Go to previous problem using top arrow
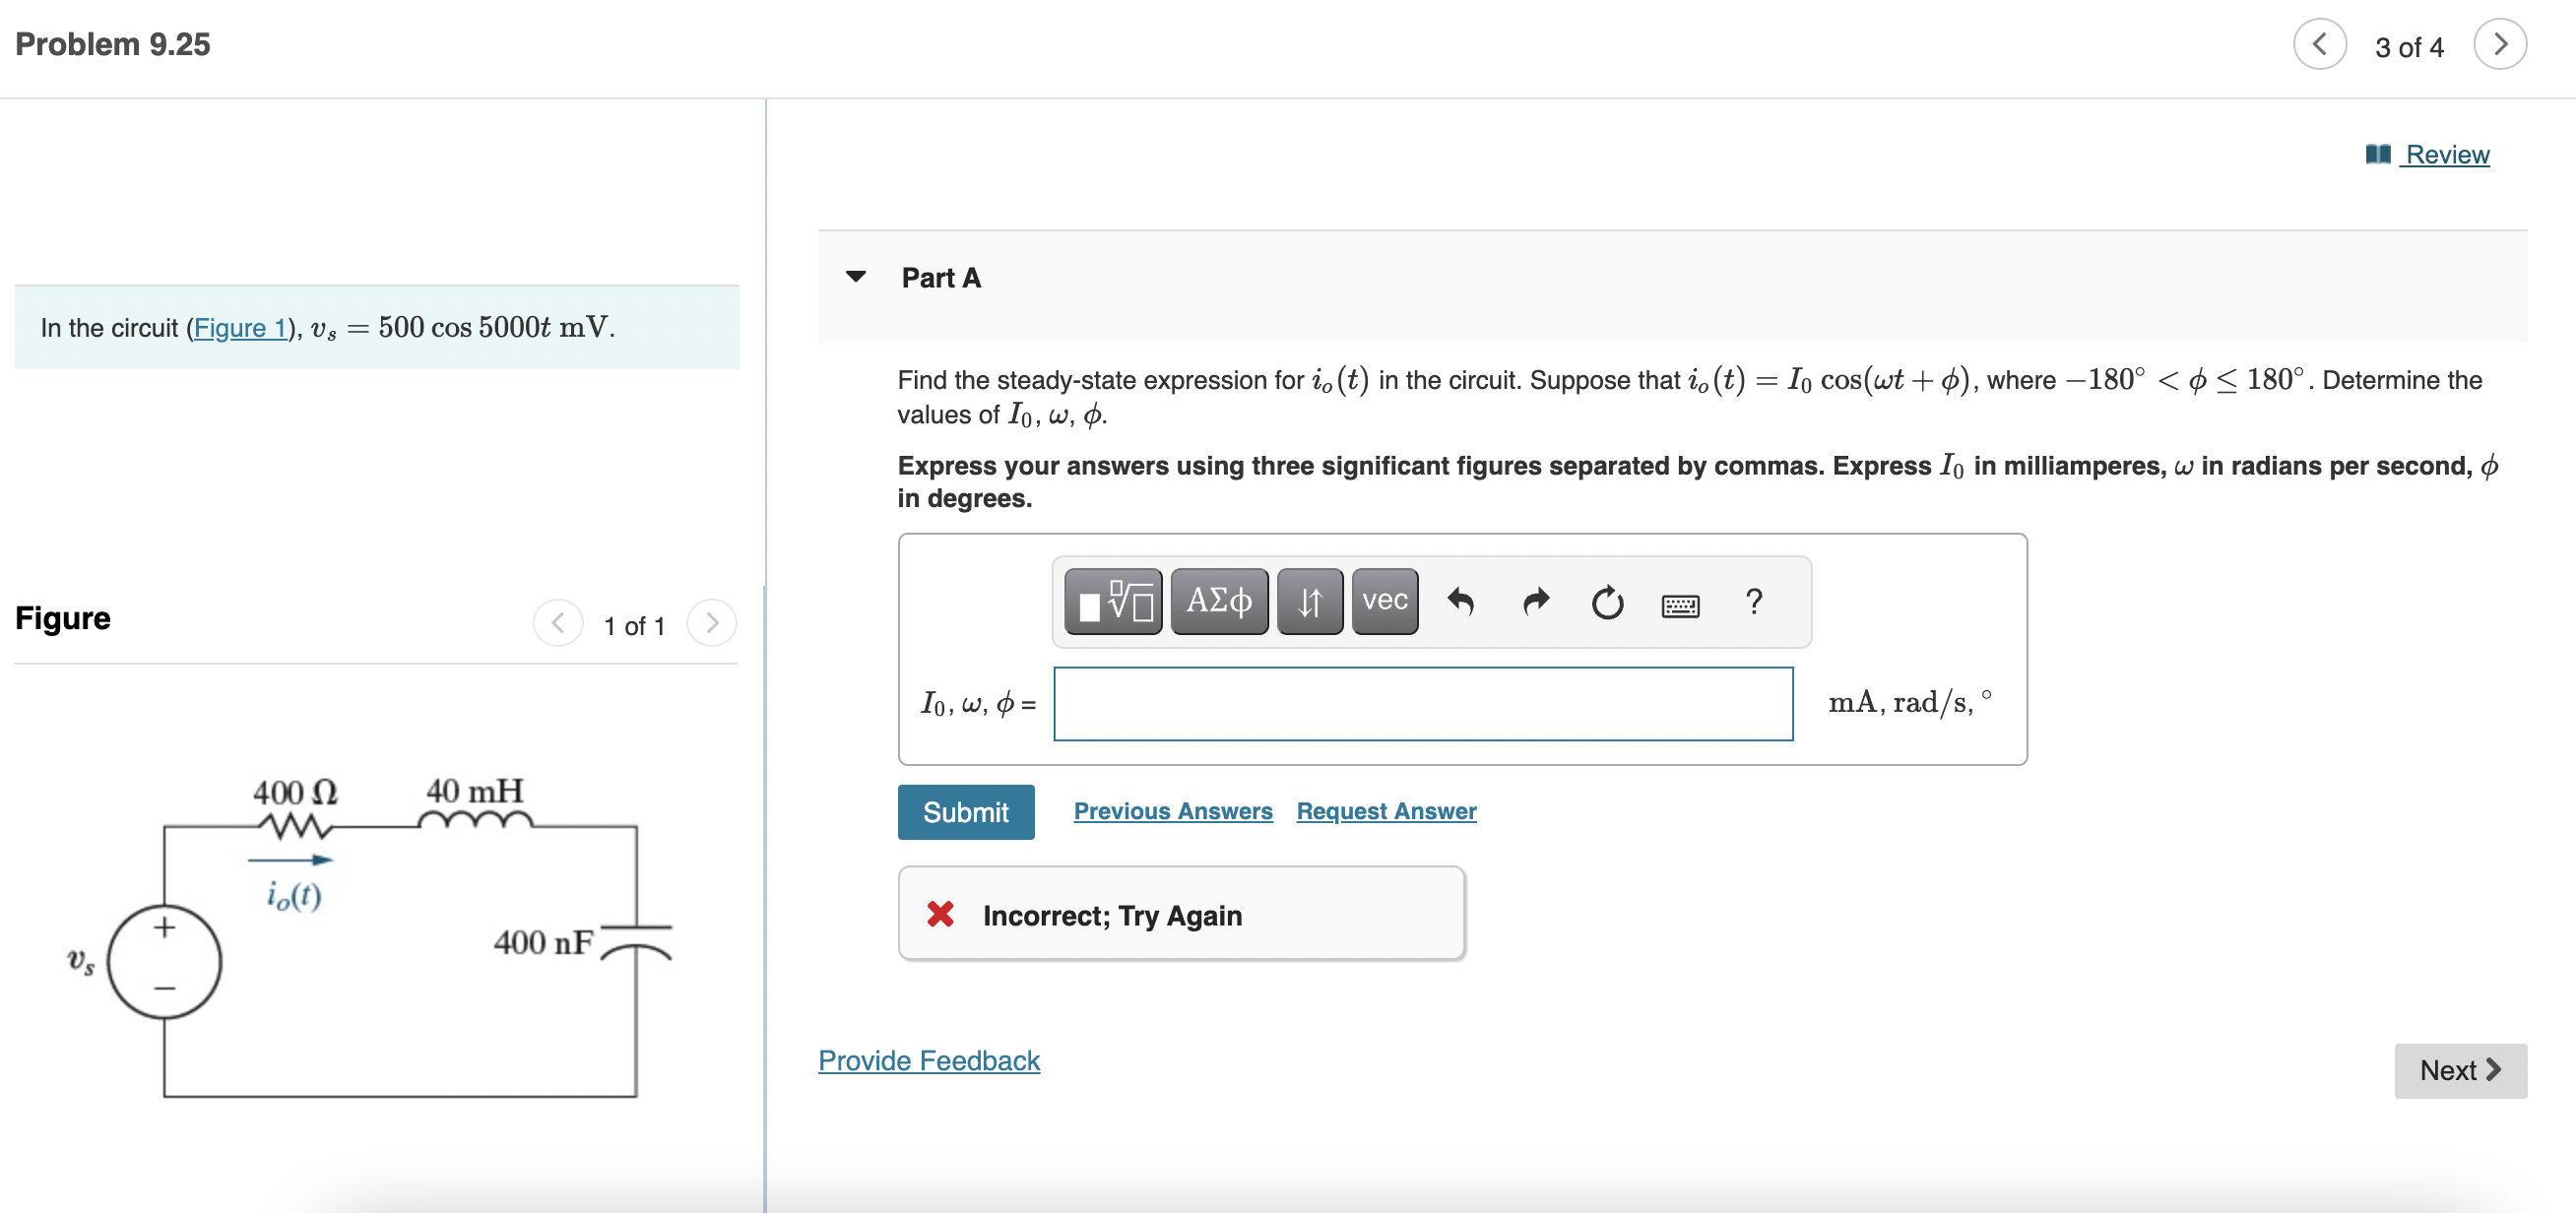Screen dimensions: 2576x1213 2319,45
